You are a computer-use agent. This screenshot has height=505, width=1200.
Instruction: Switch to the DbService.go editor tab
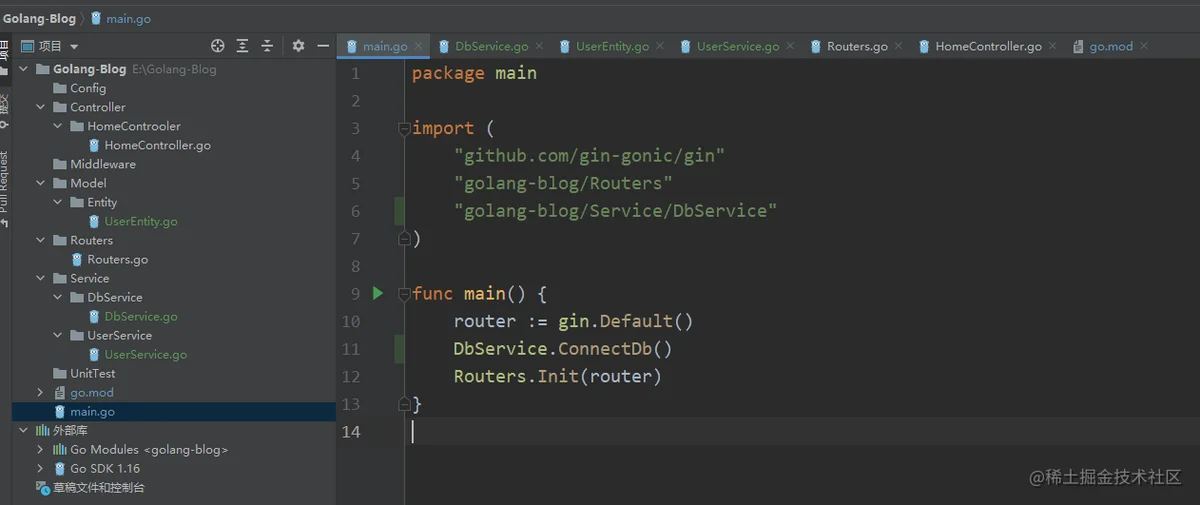pos(491,46)
